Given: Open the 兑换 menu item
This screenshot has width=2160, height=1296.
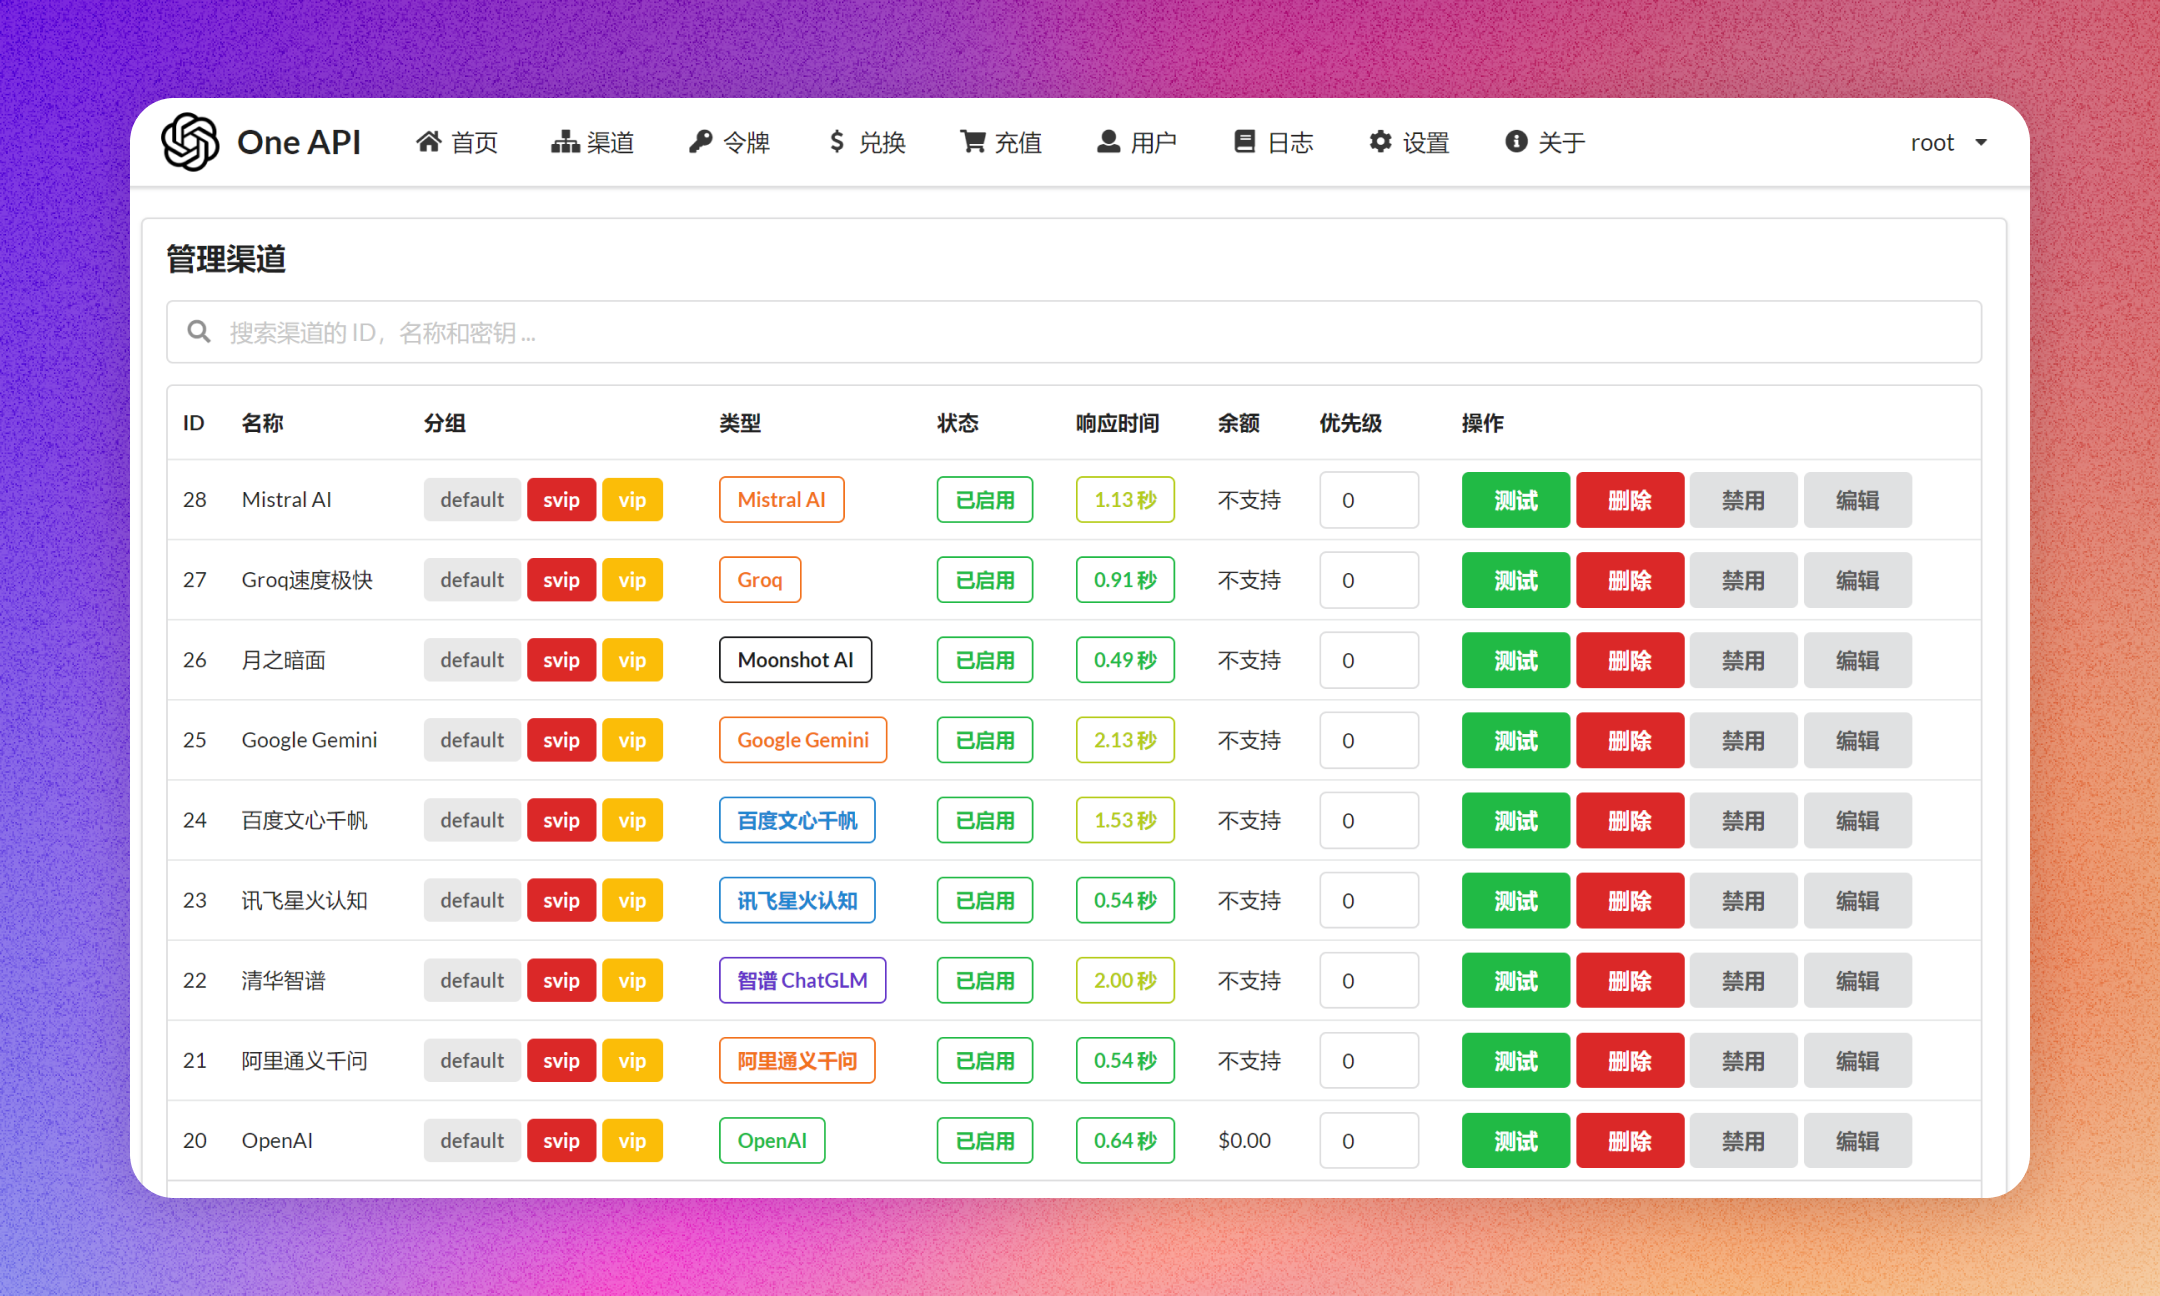Looking at the screenshot, I should click(x=866, y=142).
